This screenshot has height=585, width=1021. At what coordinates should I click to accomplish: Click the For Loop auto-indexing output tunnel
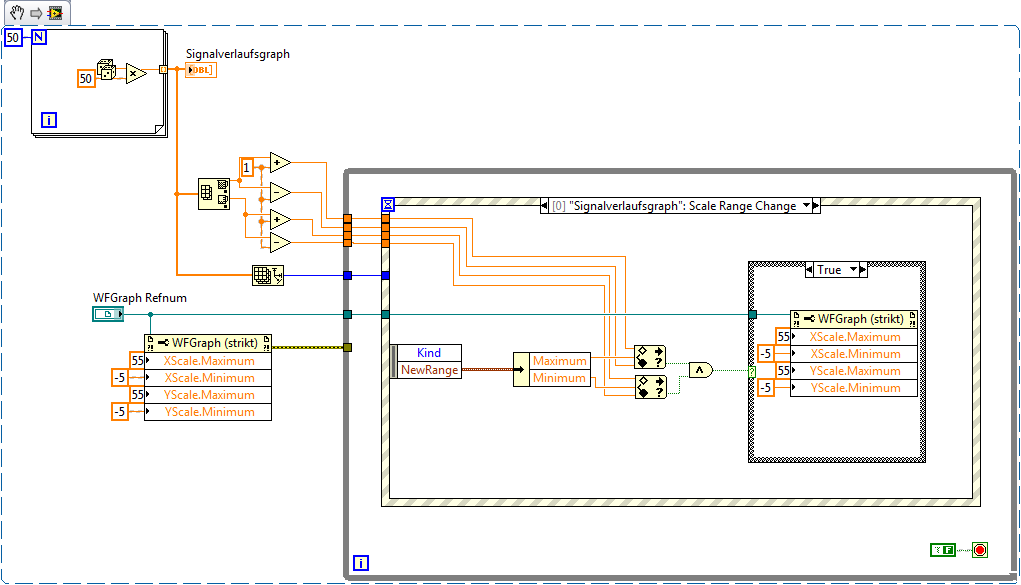(x=163, y=70)
